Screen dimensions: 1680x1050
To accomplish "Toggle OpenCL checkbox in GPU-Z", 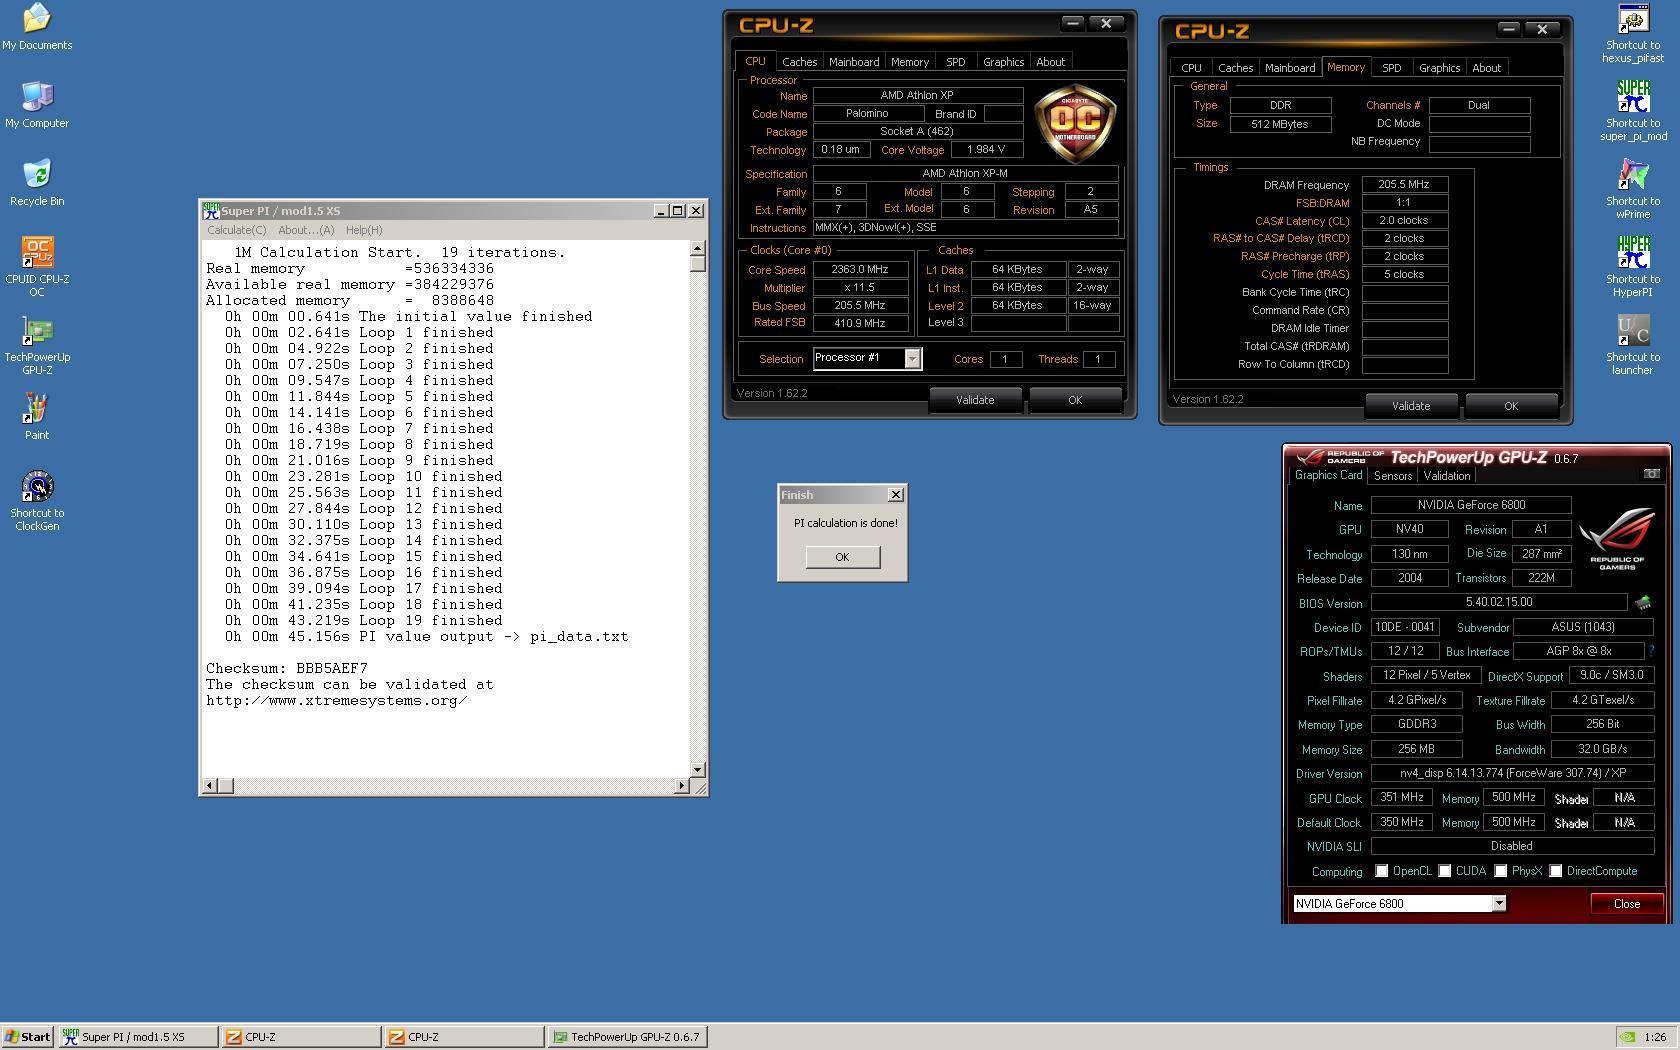I will pyautogui.click(x=1382, y=871).
